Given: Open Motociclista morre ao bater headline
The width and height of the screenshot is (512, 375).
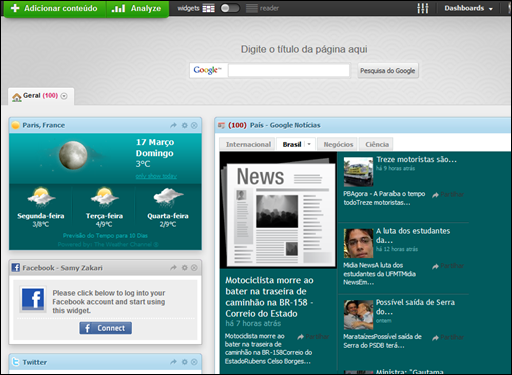Looking at the screenshot, I should [x=269, y=297].
